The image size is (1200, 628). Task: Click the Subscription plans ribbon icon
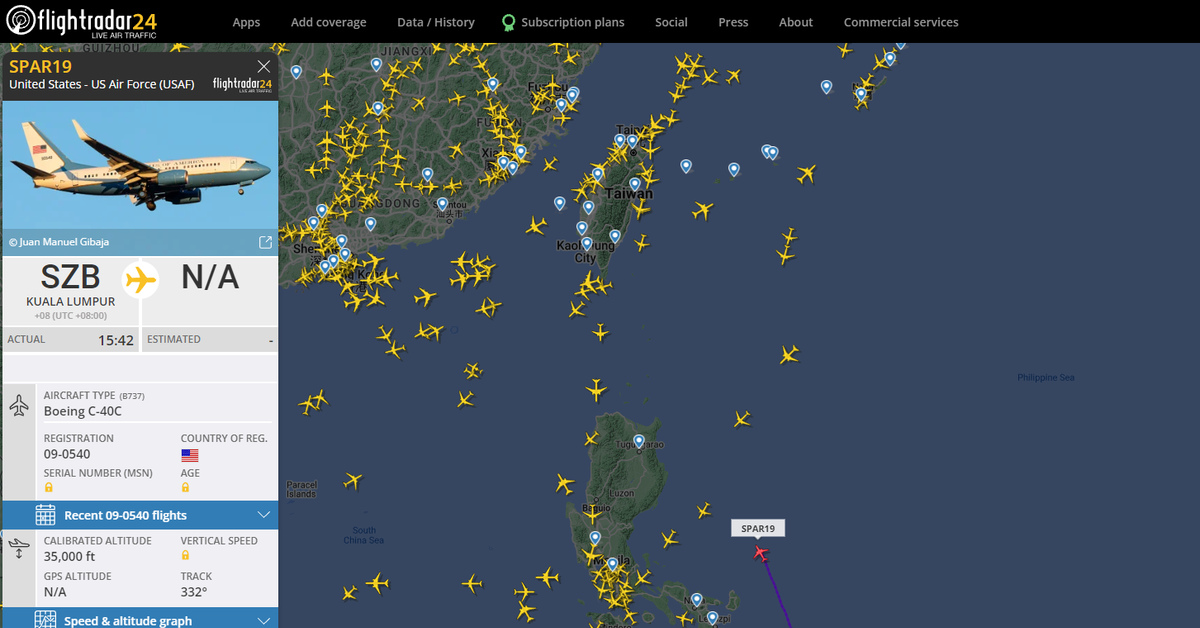pyautogui.click(x=508, y=22)
